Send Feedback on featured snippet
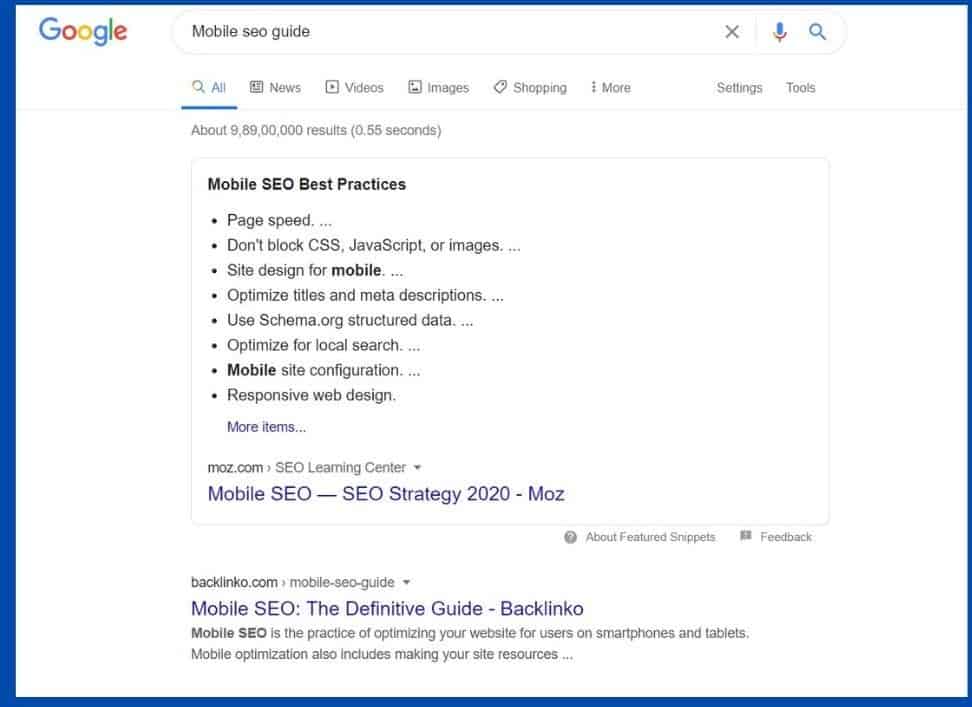 click(x=785, y=537)
